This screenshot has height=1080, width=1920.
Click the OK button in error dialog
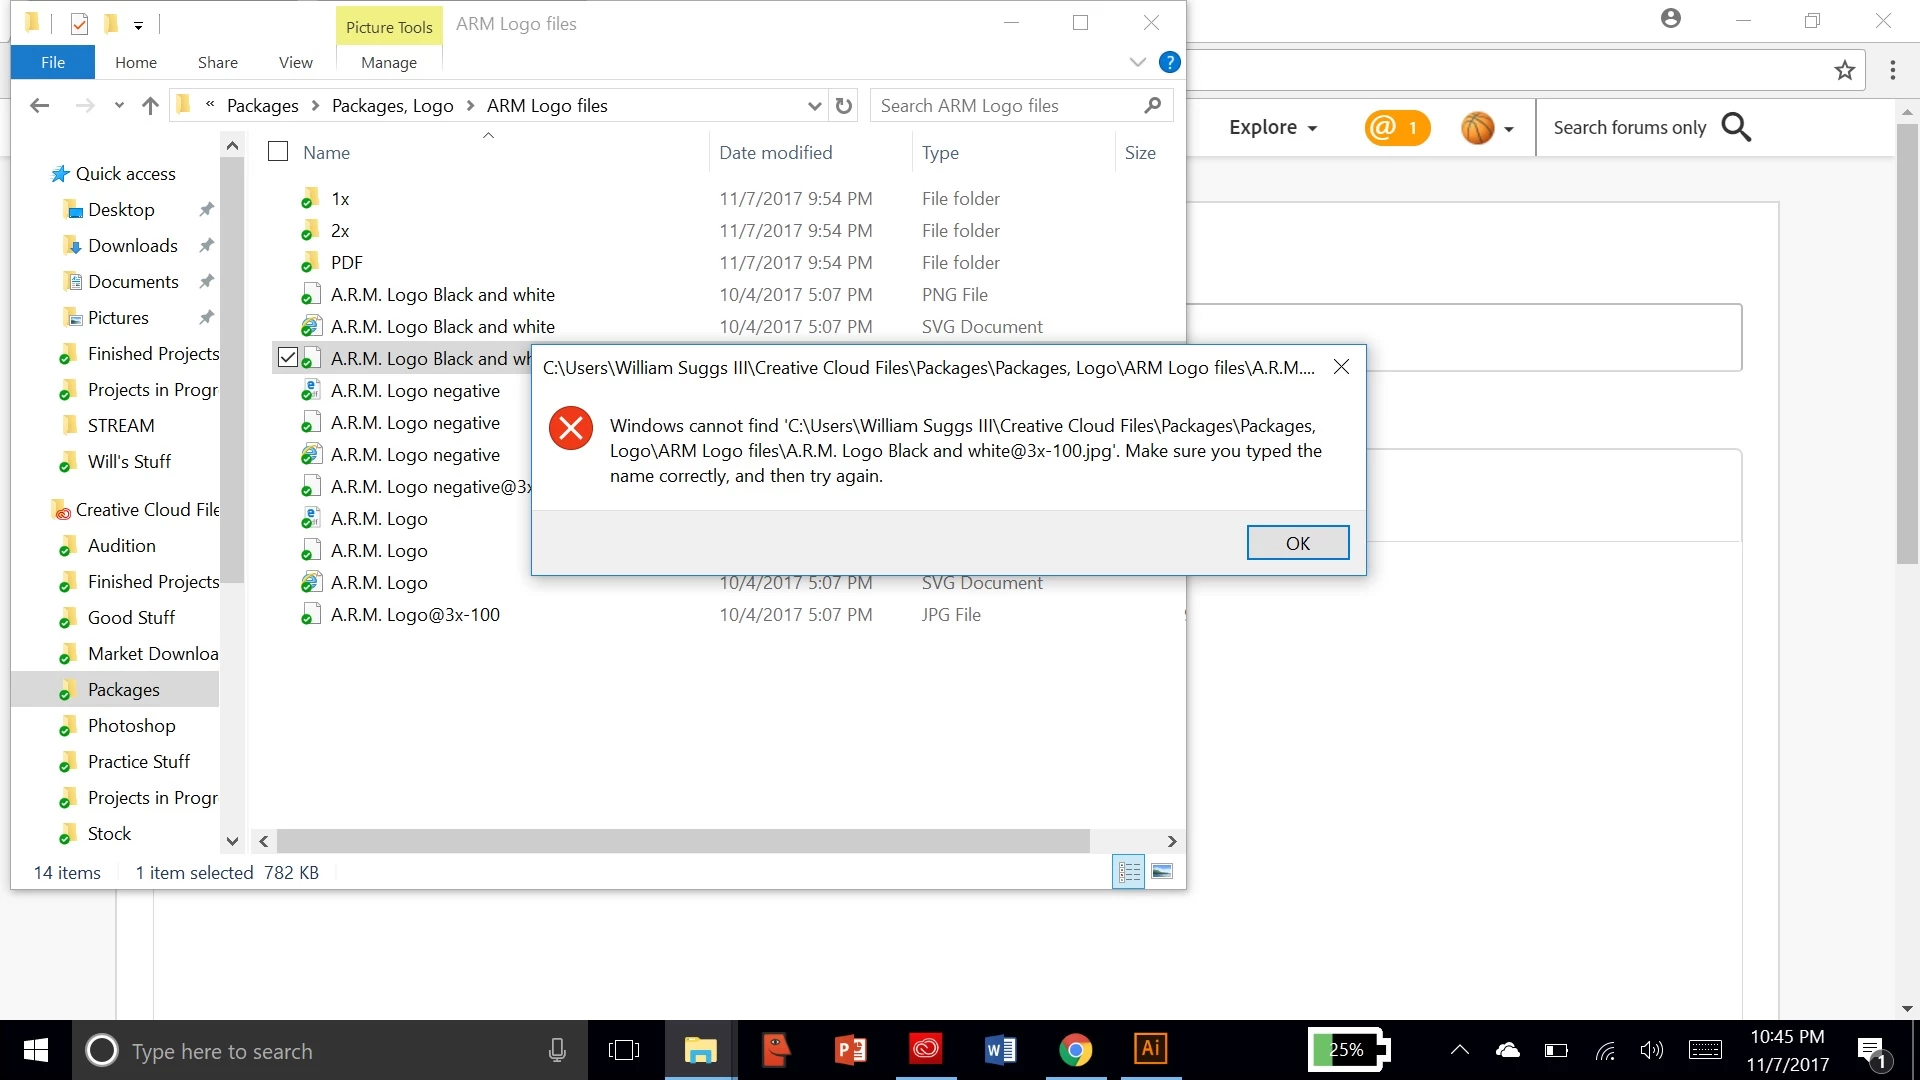pos(1297,543)
